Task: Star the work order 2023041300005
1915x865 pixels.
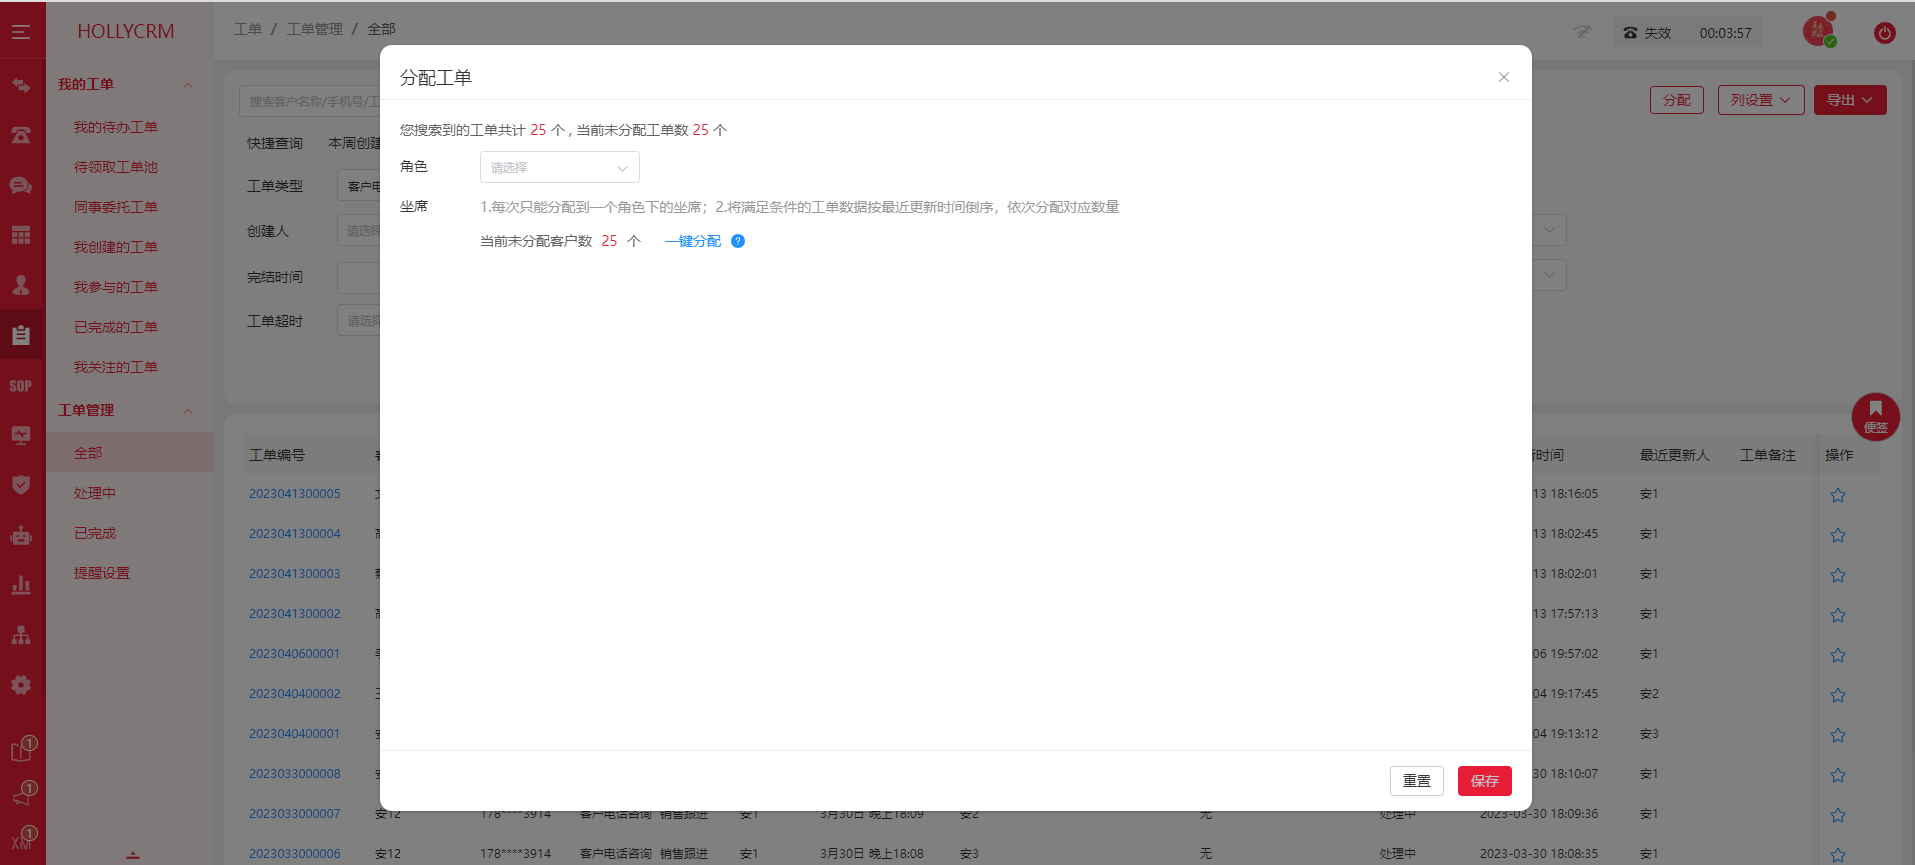Action: pos(1837,495)
